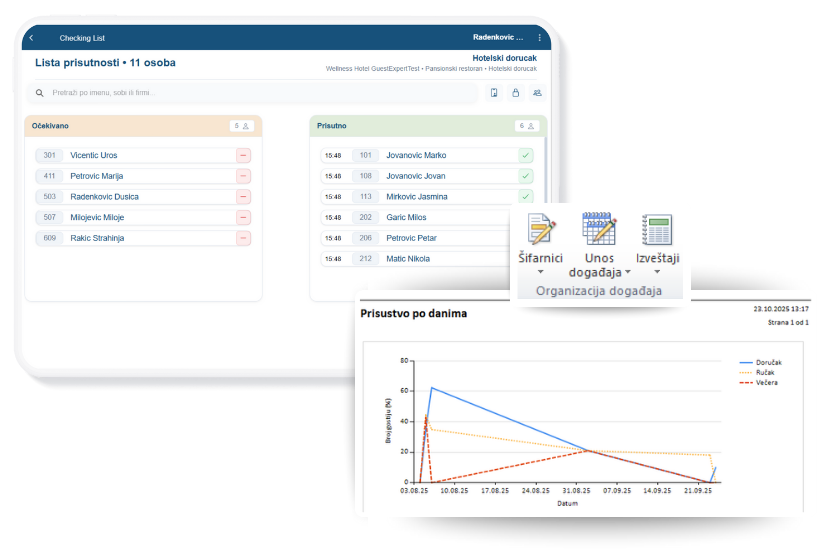Viewport: 836px width, 555px height.
Task: Expand the Izveštaji dropdown arrow
Action: [657, 272]
